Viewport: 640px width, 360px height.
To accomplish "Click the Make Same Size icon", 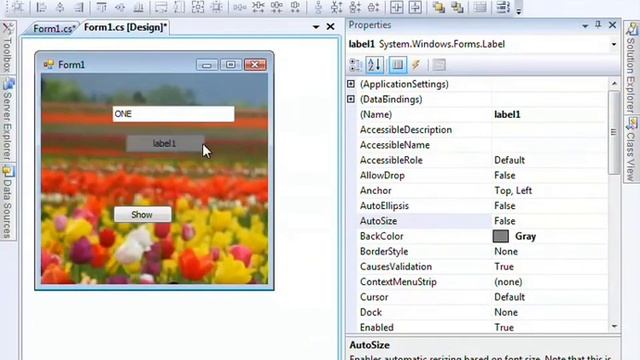I will click(198, 7).
